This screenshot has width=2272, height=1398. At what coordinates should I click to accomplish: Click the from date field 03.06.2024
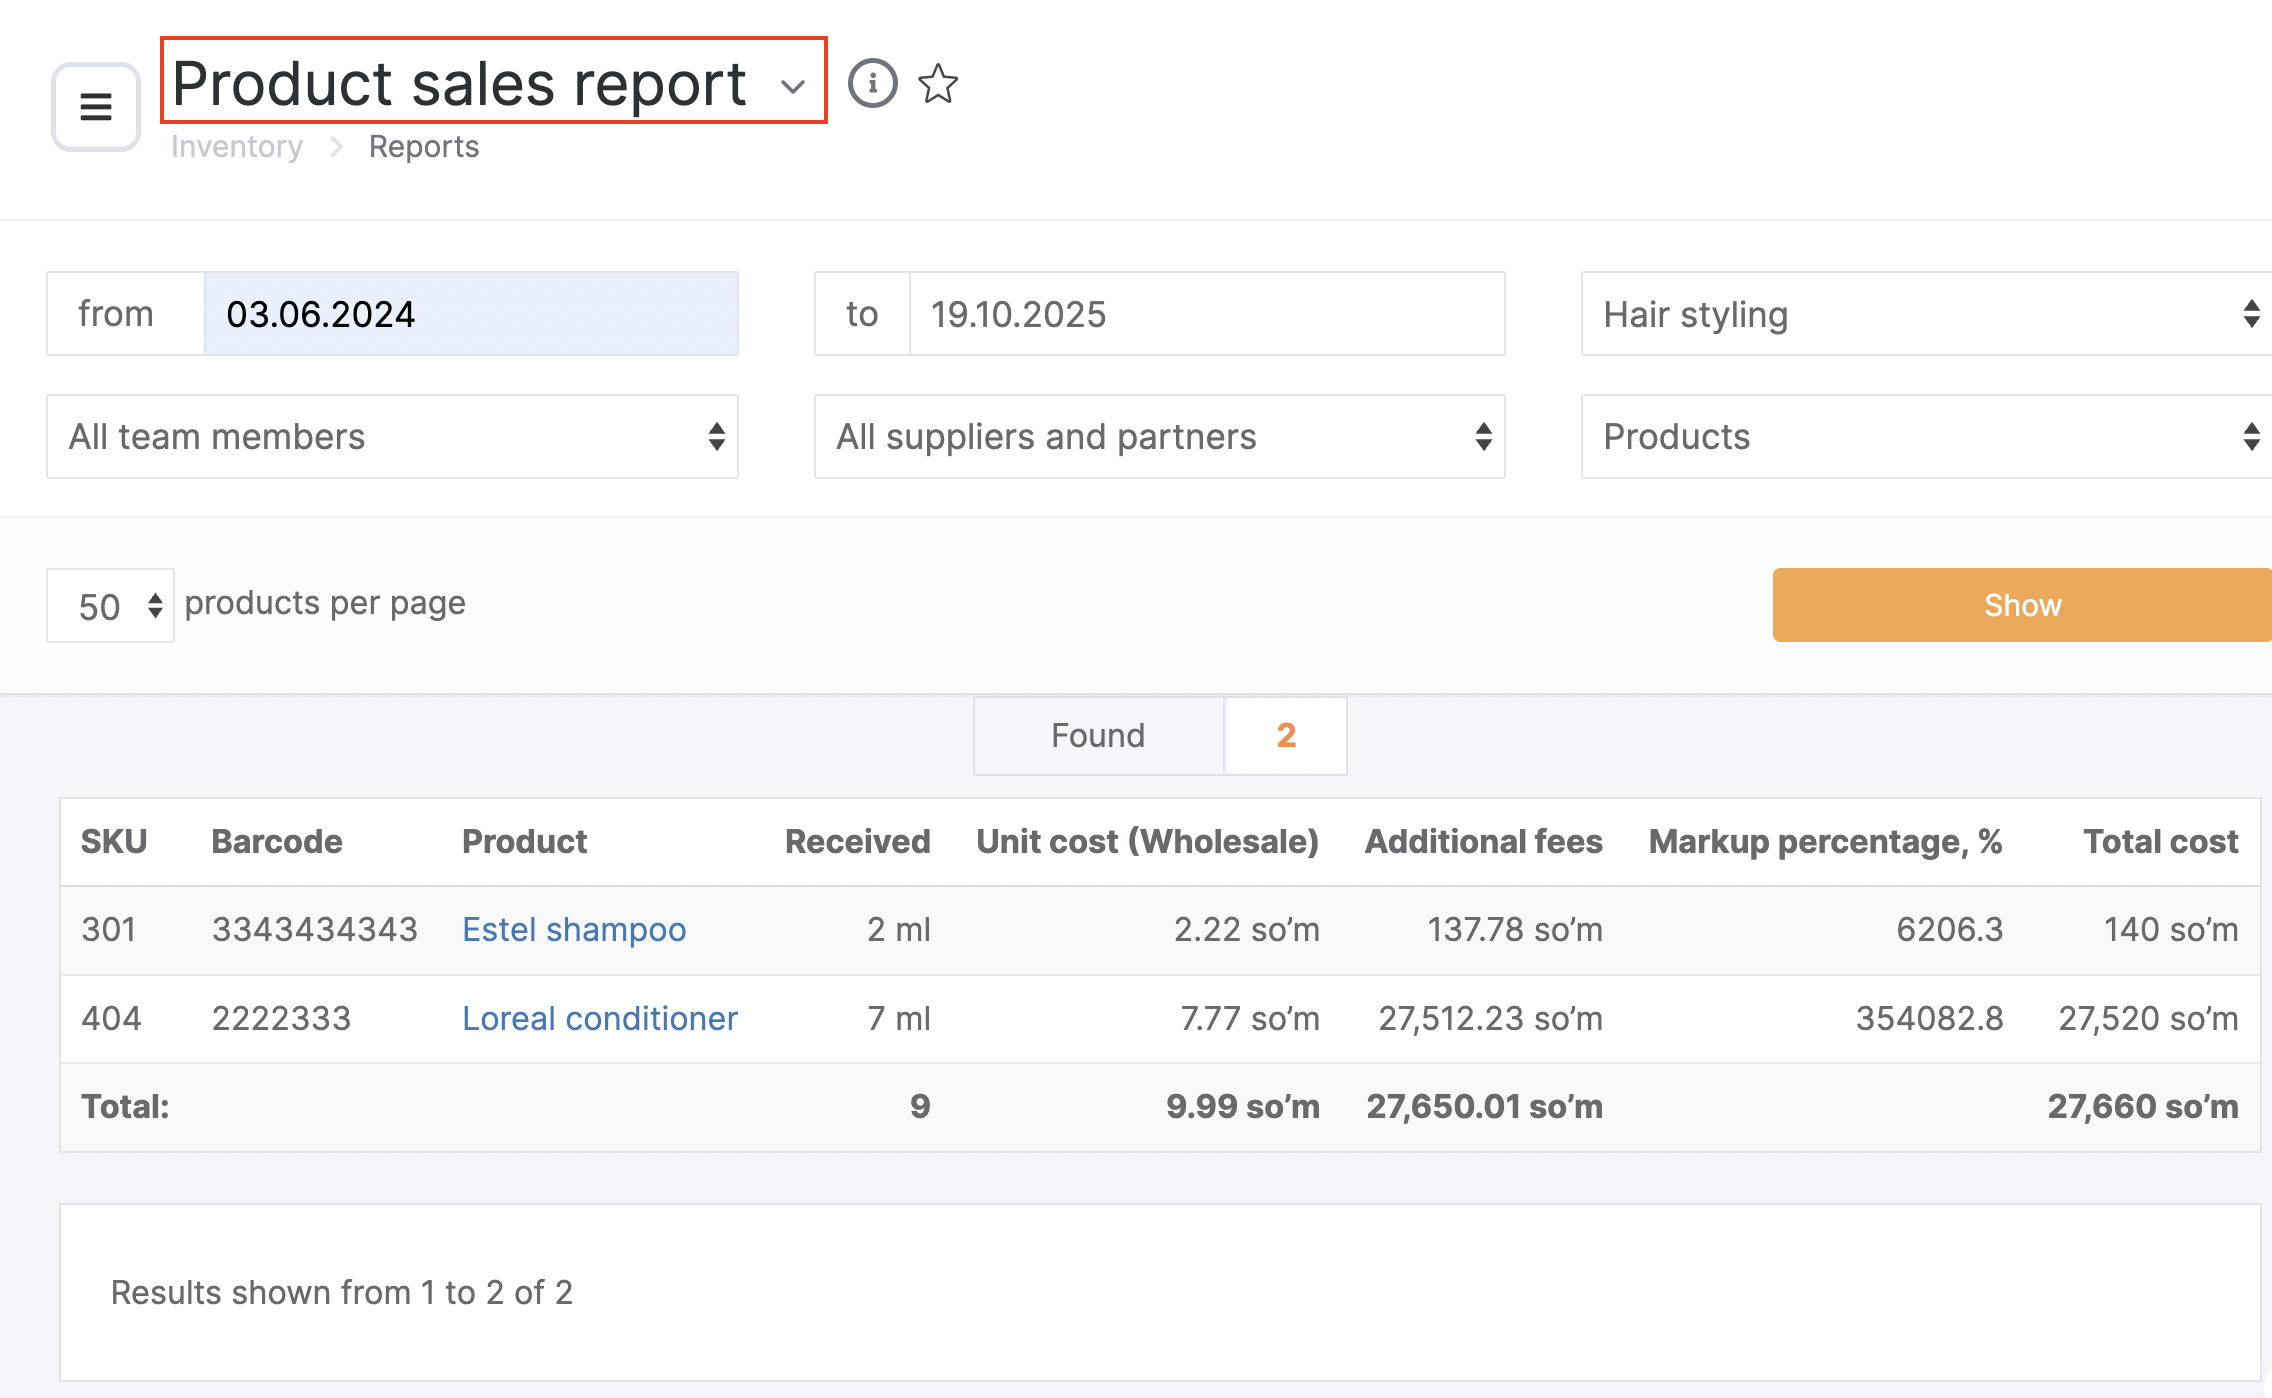(470, 314)
